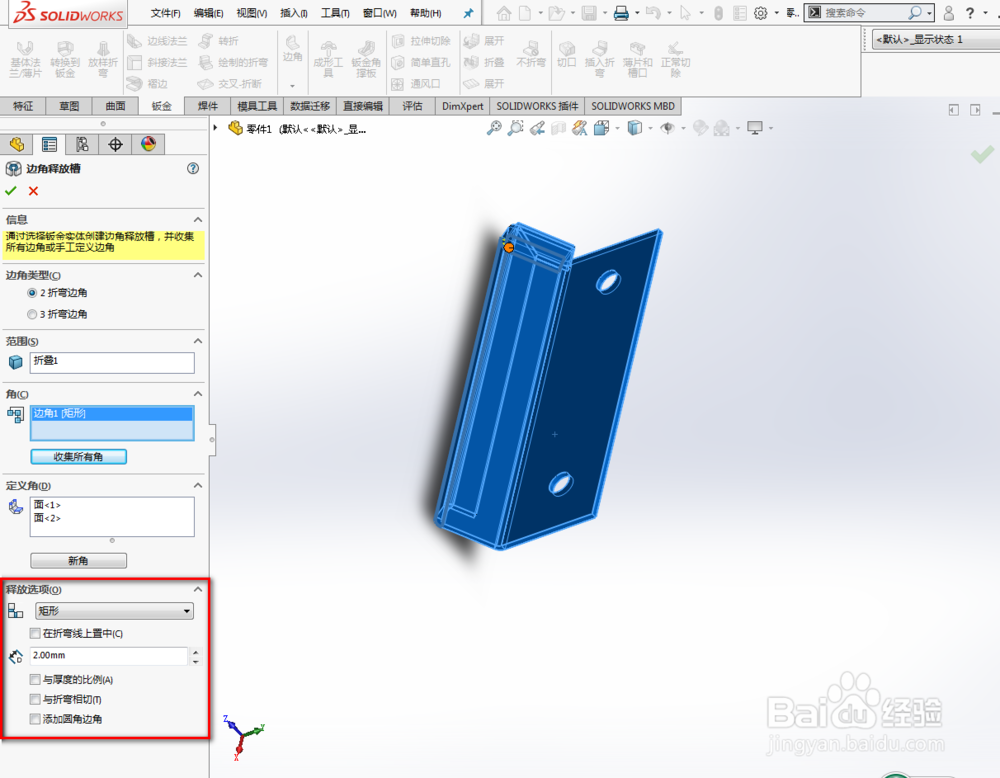Enable 与折弯相切 checkbox
Image resolution: width=1000 pixels, height=778 pixels.
coord(35,700)
